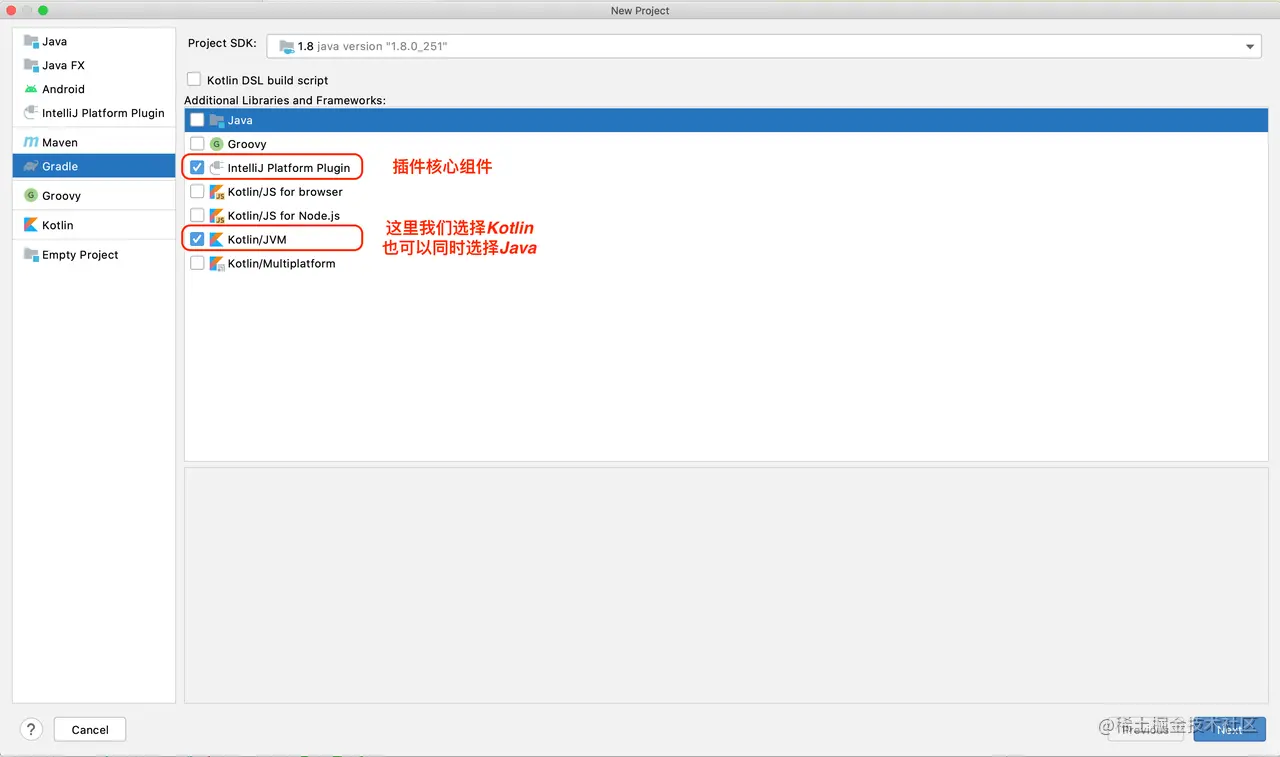Click the 'Kotlin DSL build script' label

pos(268,80)
